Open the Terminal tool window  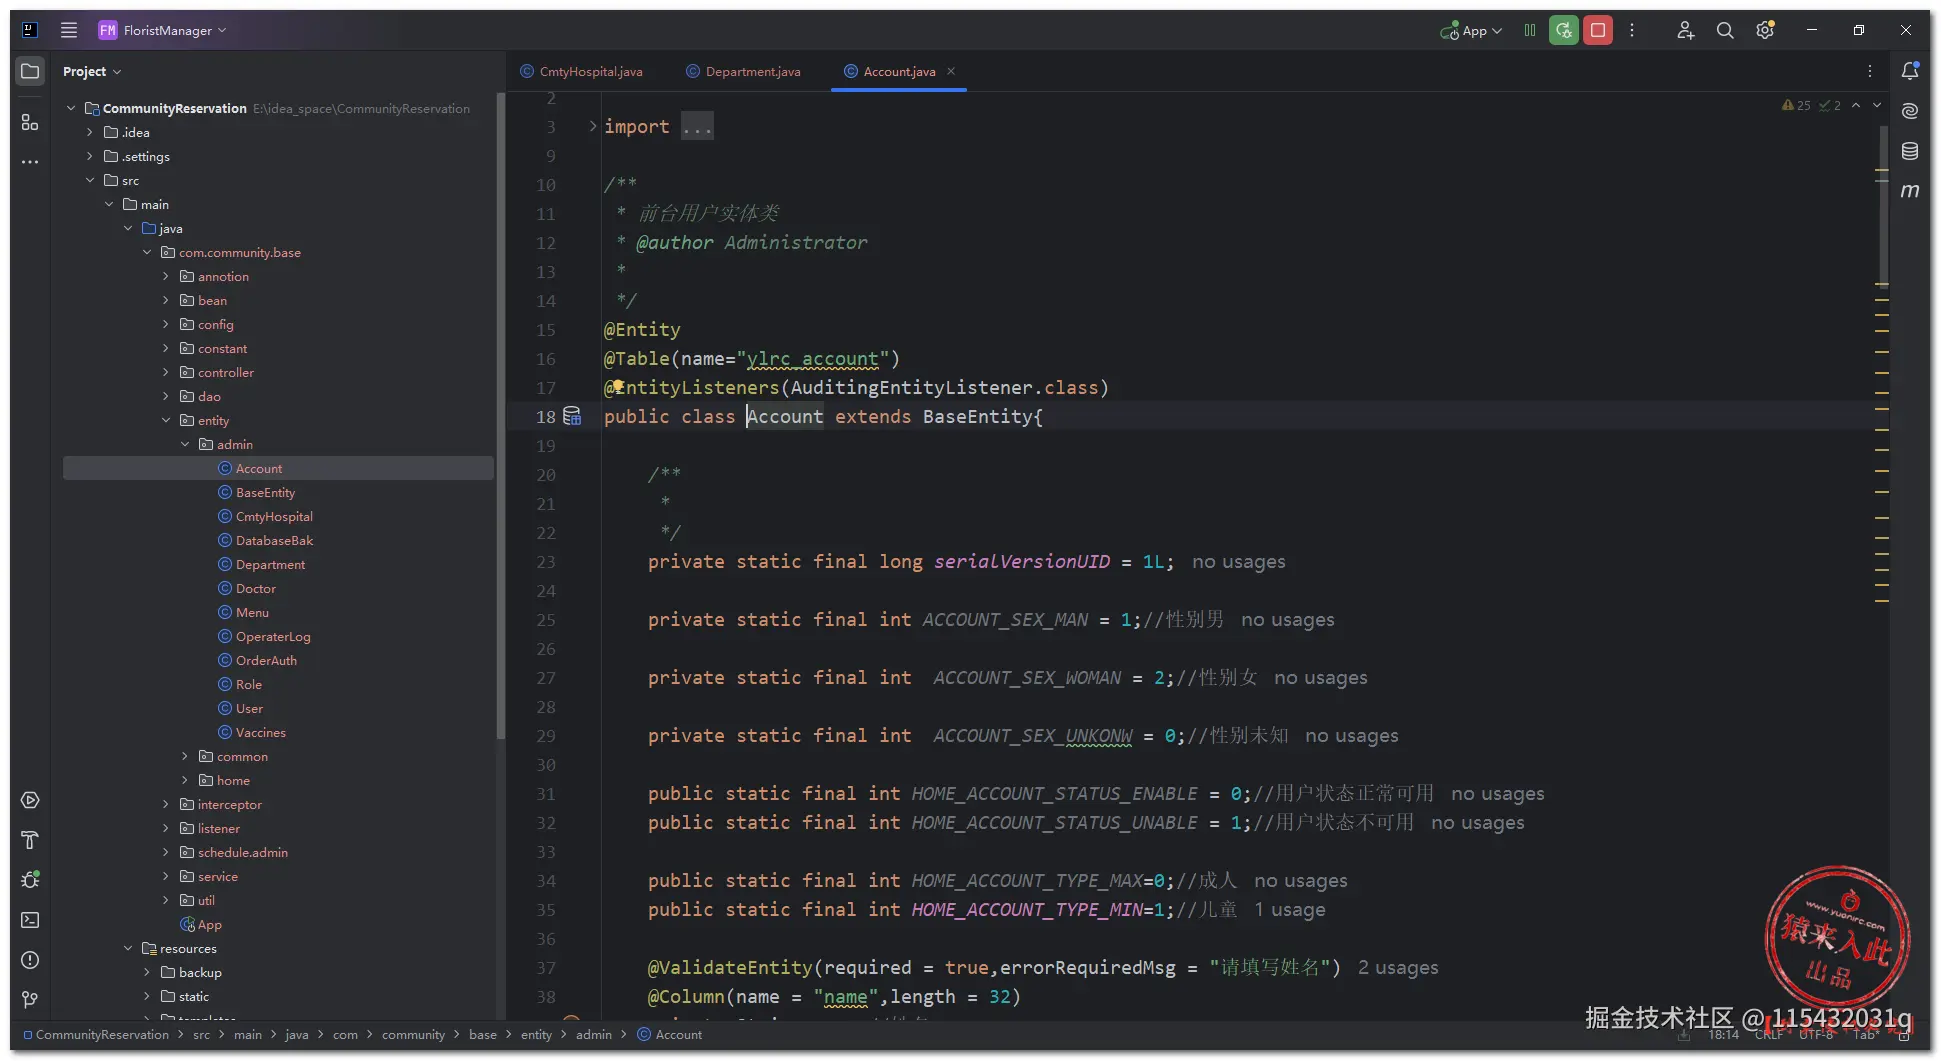click(30, 920)
